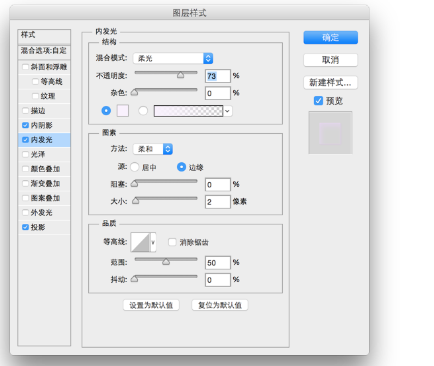Enable 外发光 outer glow checkbox
The height and width of the screenshot is (366, 434).
25,213
